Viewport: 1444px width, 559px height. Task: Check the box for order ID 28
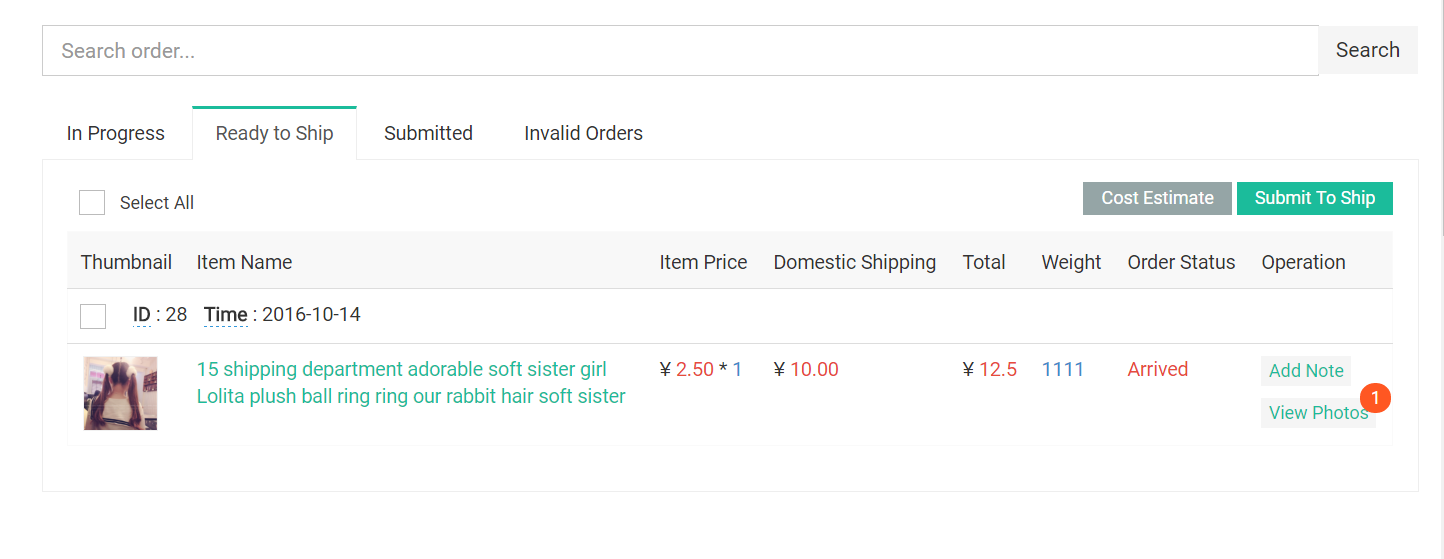click(93, 316)
